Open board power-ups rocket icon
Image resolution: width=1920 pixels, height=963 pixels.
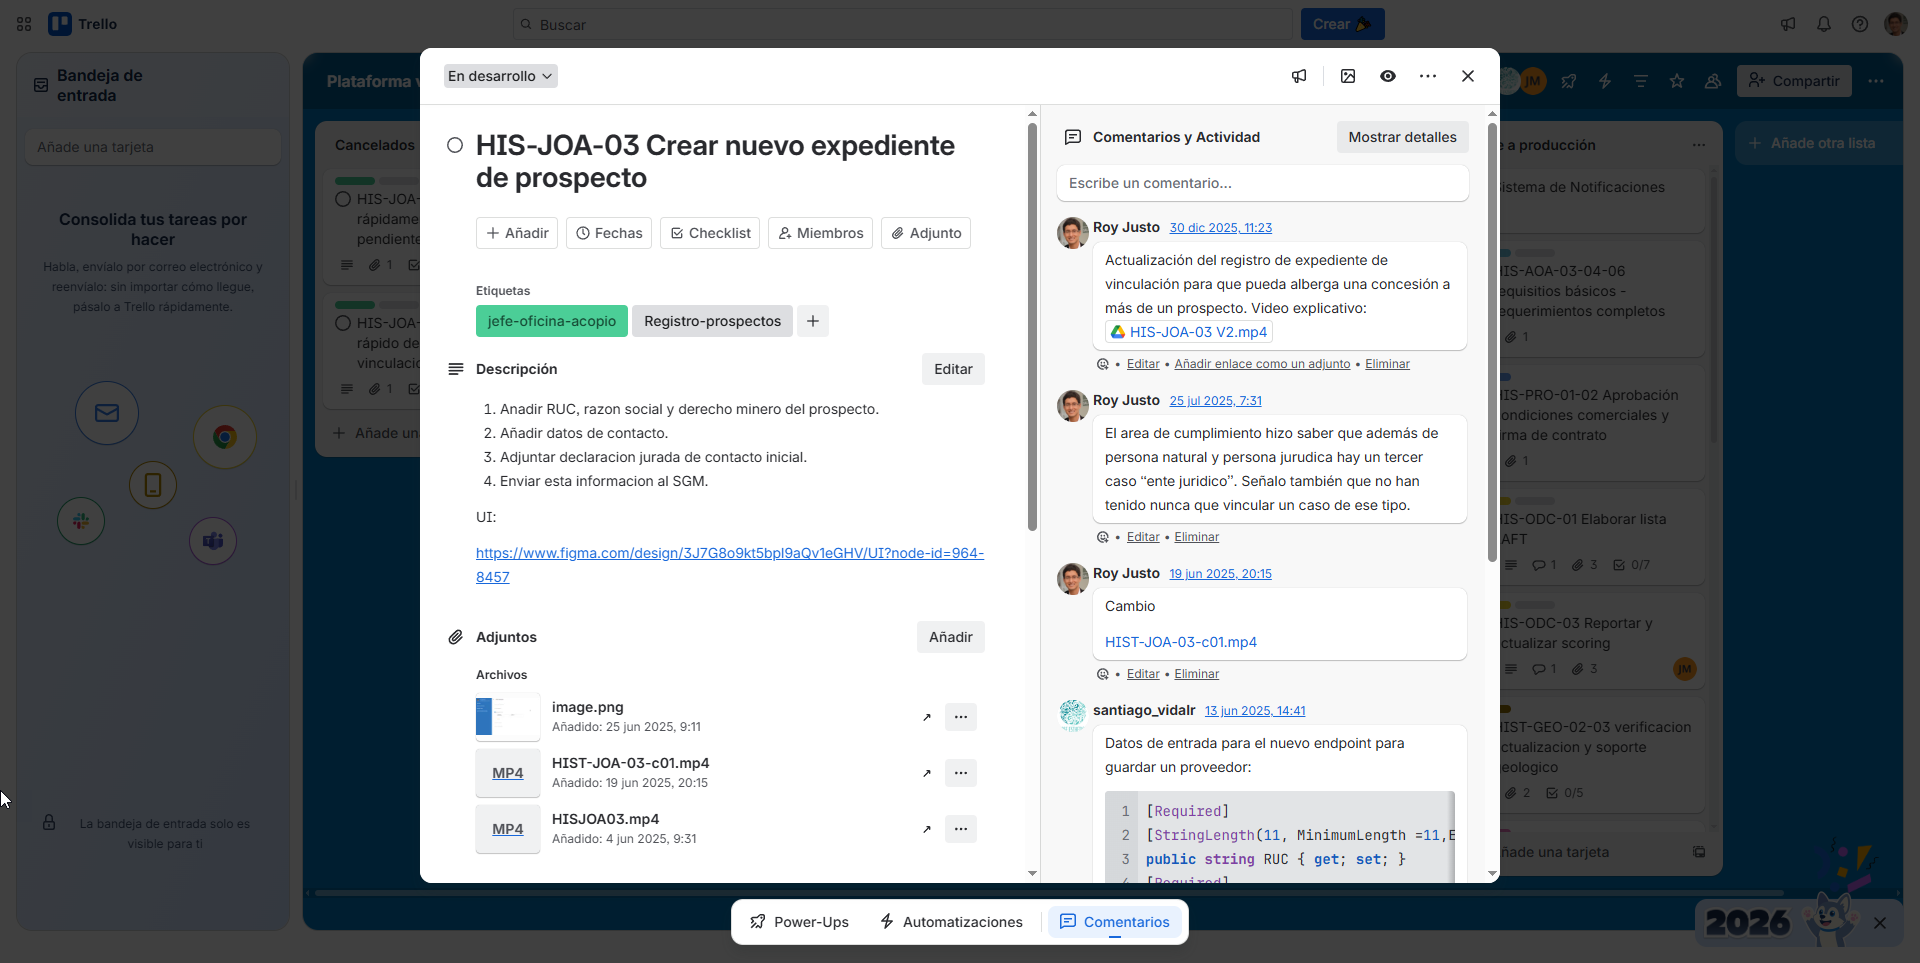point(1569,81)
